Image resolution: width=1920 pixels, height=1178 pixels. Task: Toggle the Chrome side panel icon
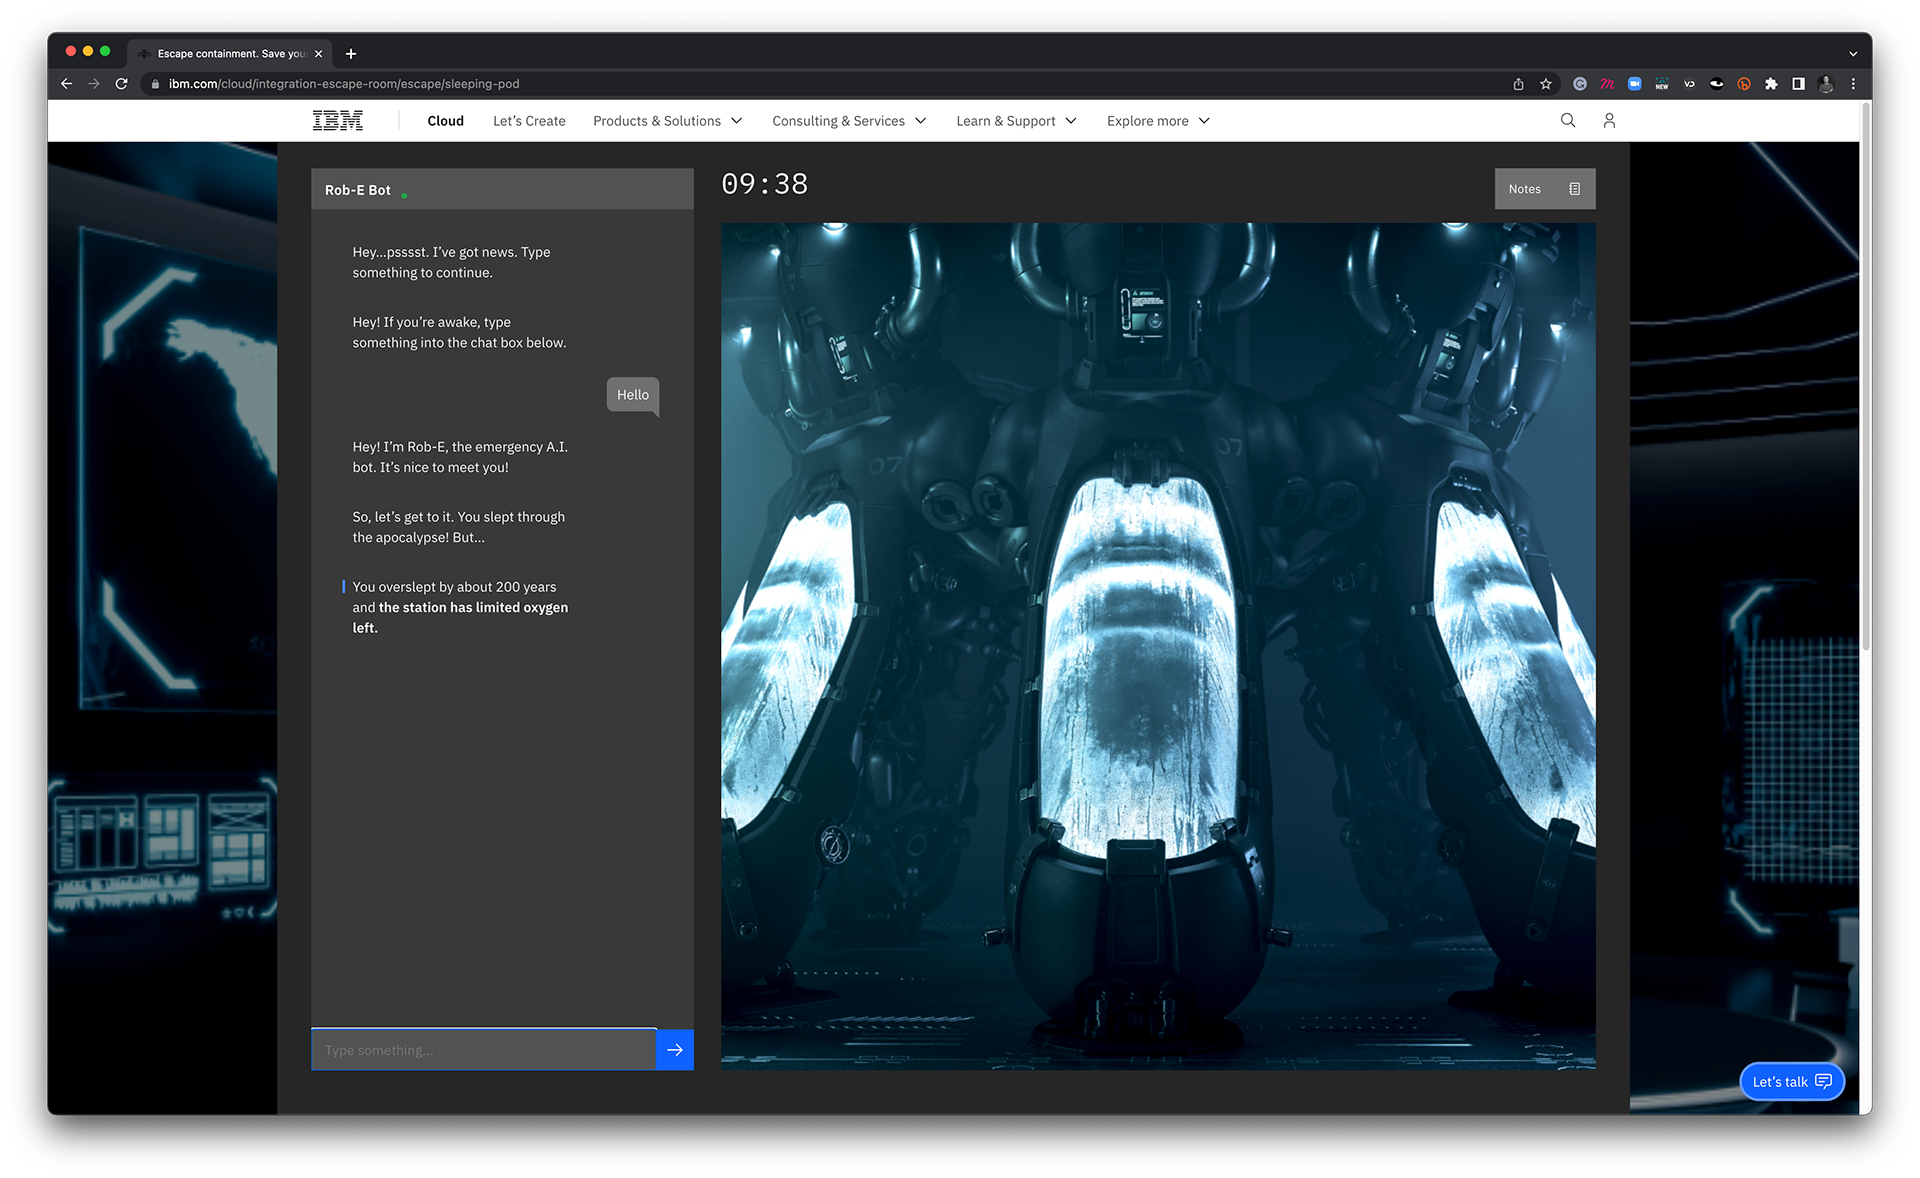point(1798,84)
